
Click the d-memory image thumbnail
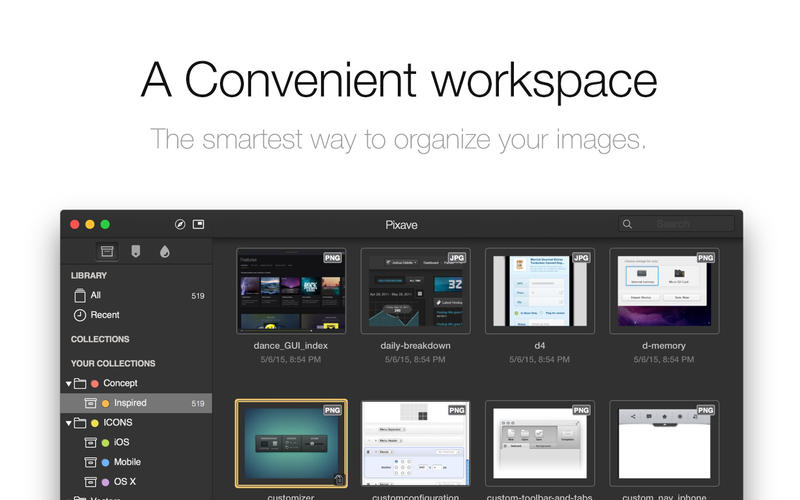pos(664,291)
